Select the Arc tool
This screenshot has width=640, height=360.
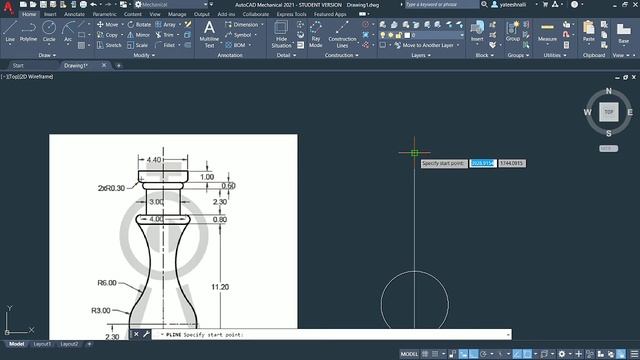[x=68, y=31]
